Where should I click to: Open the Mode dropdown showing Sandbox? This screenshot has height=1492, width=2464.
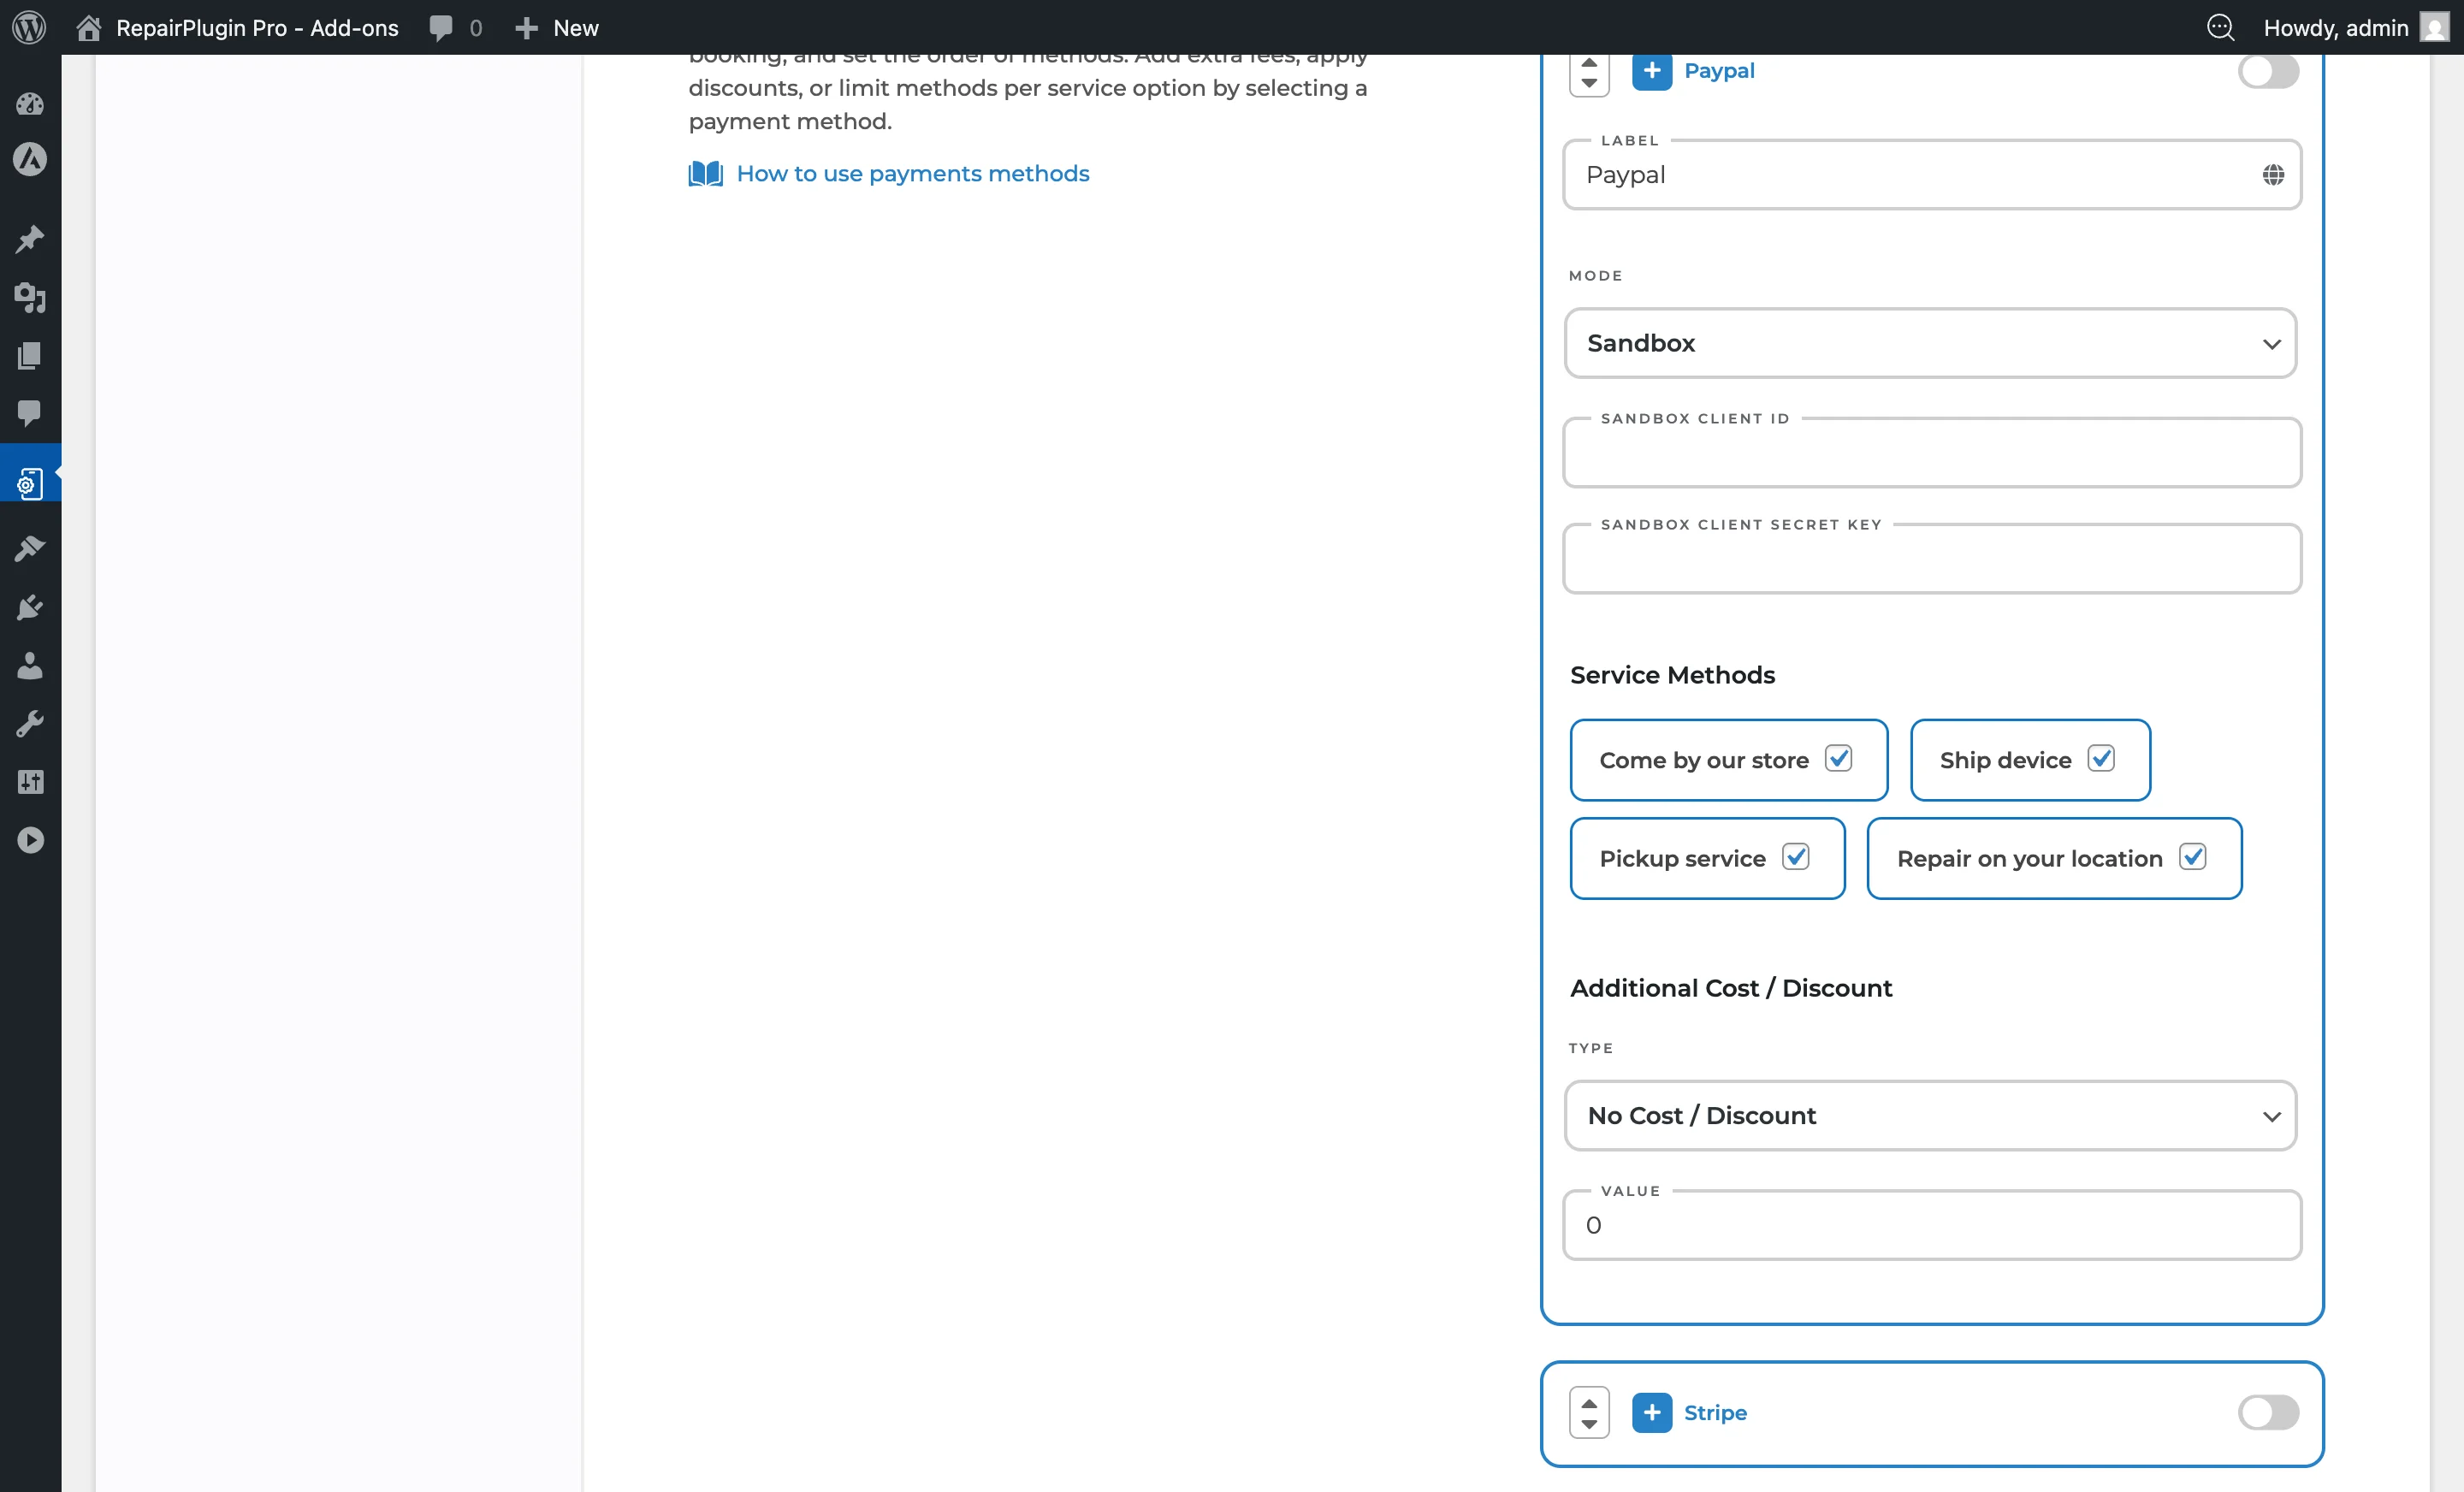(1930, 343)
